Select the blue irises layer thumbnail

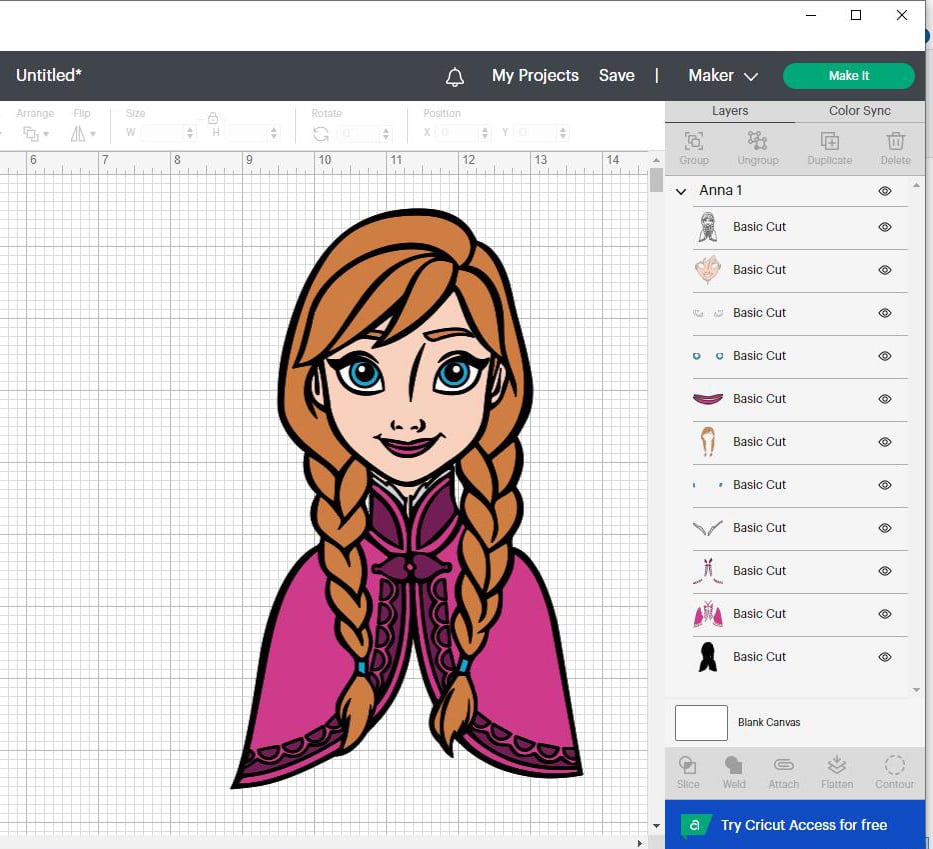click(x=707, y=356)
